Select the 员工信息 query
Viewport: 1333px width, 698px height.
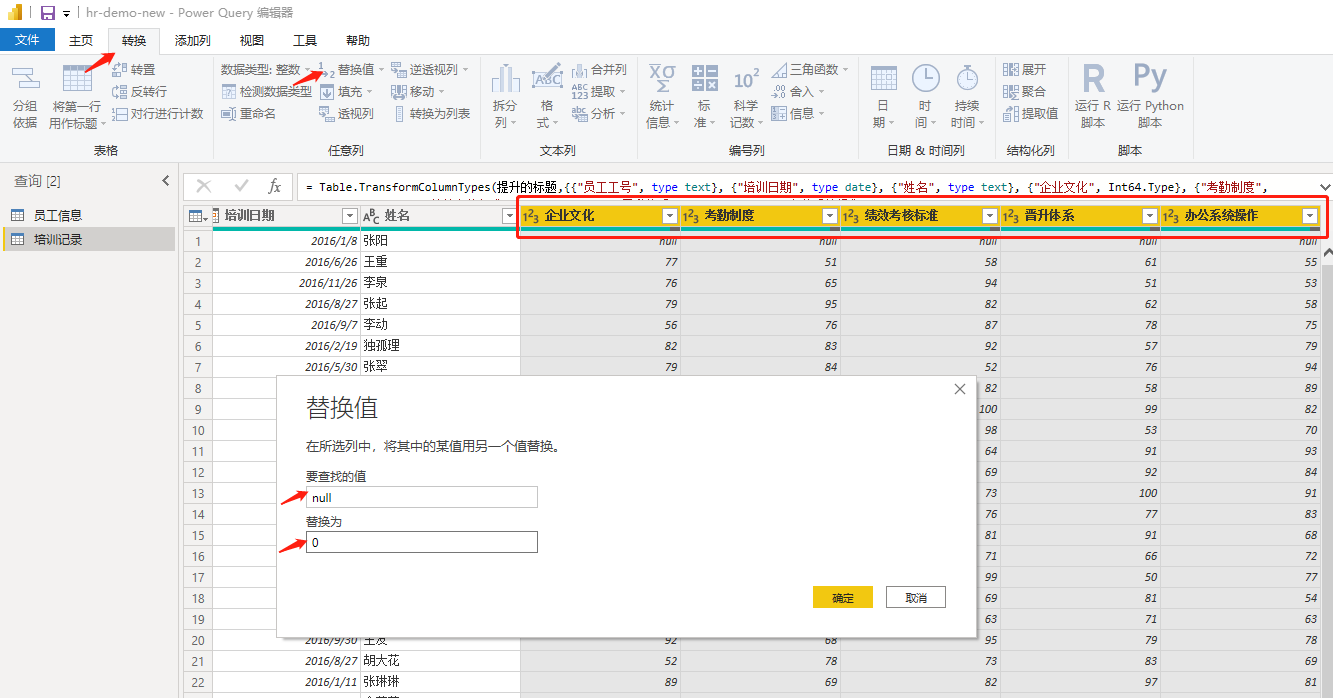coord(57,215)
